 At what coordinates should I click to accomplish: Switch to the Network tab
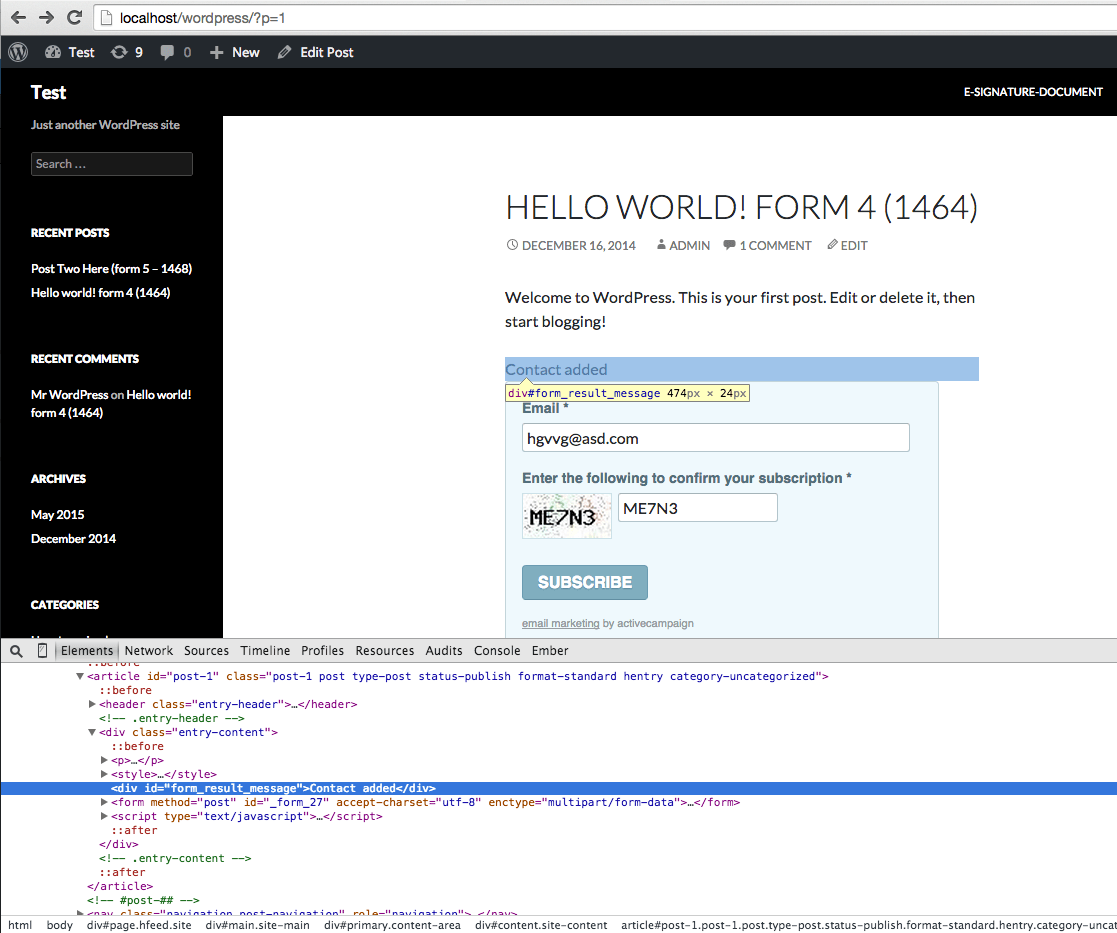(149, 651)
